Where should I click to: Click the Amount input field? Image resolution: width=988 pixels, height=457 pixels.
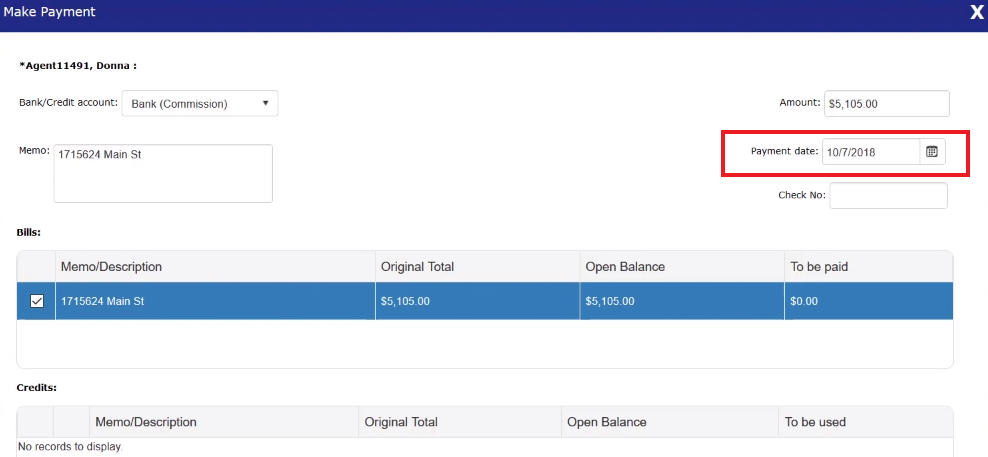(885, 103)
